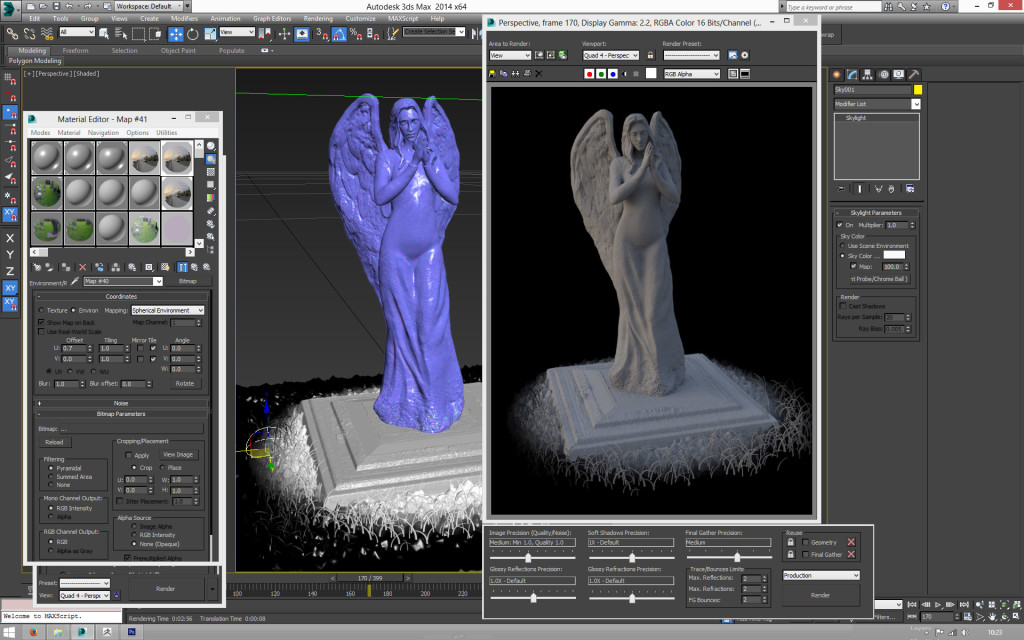This screenshot has width=1024, height=640.
Task: Open the Motion command panel tab
Action: [884, 74]
